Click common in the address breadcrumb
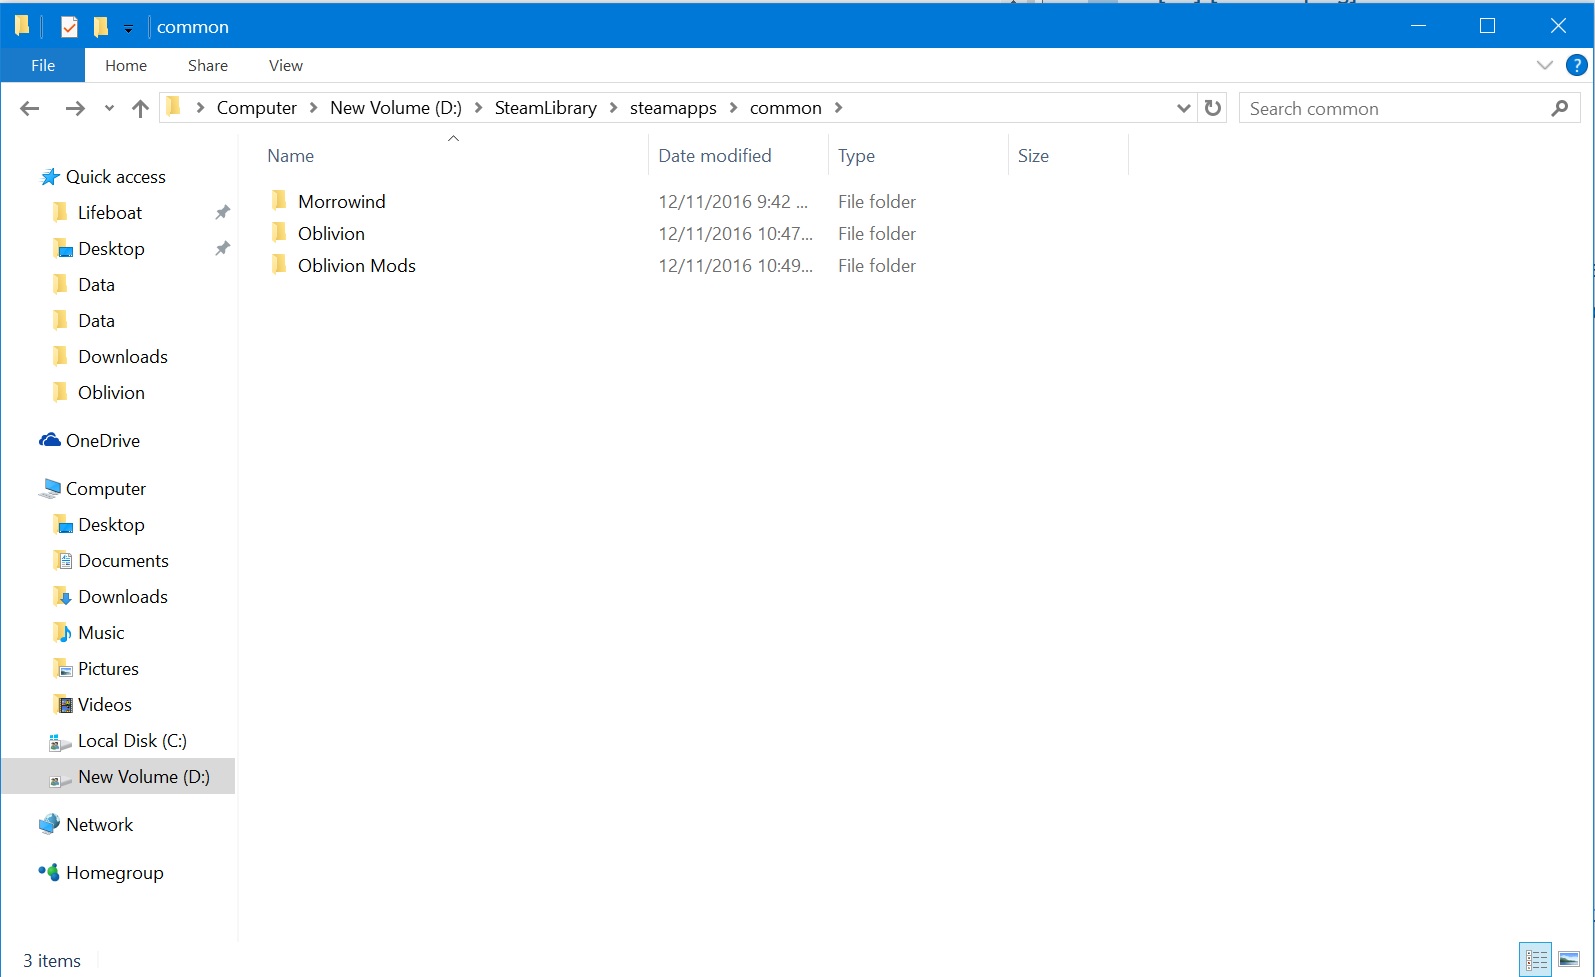The image size is (1595, 977). coord(786,108)
